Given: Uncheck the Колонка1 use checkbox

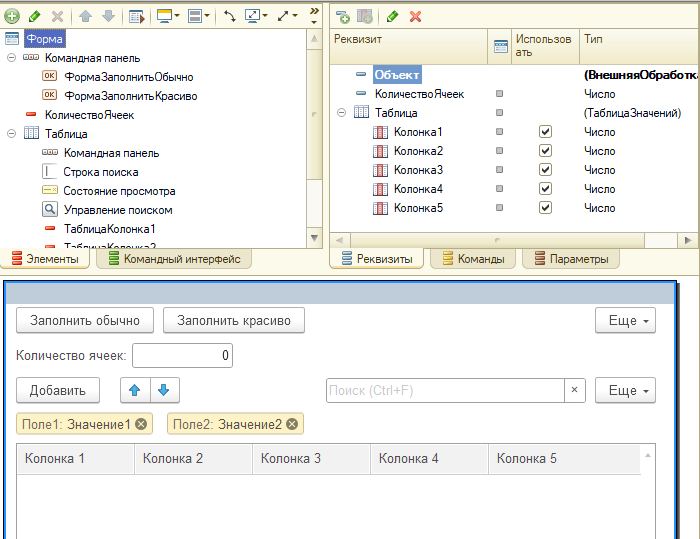Looking at the screenshot, I should point(545,132).
